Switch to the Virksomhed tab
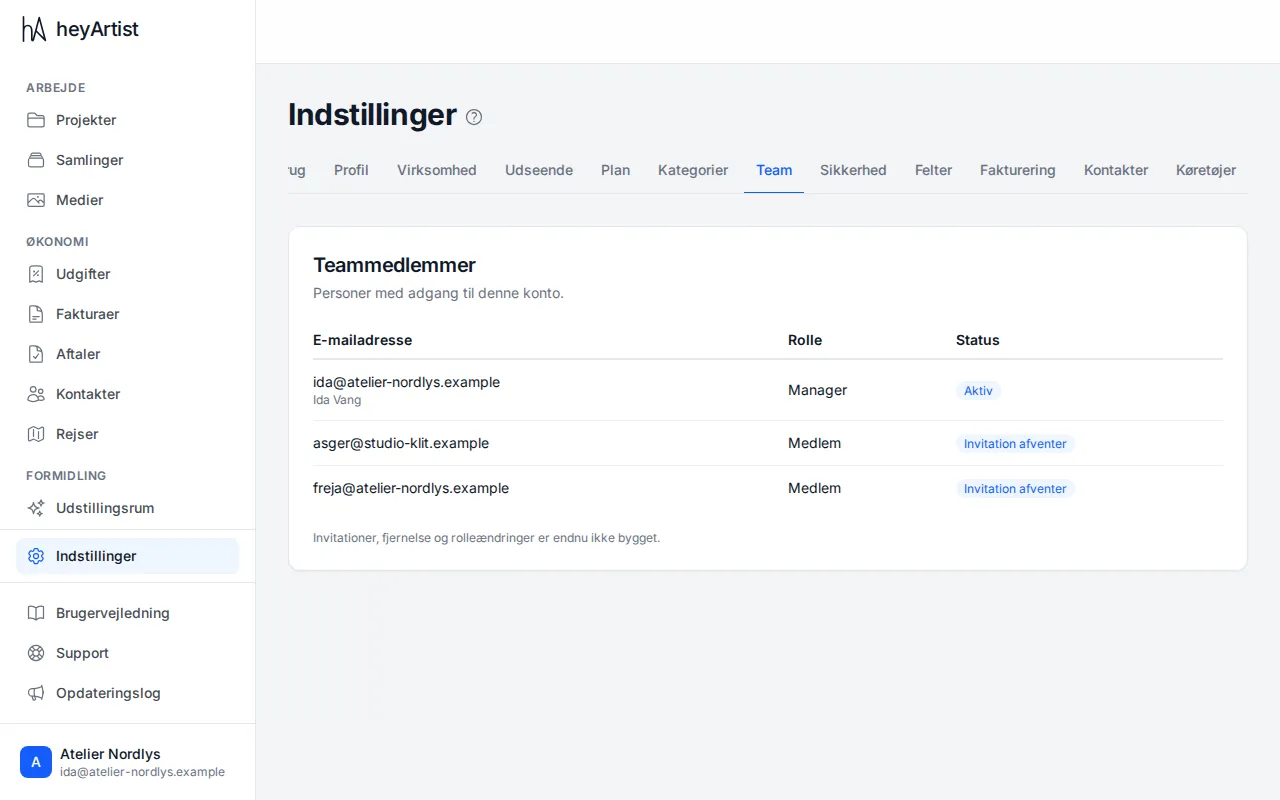Screen dimensions: 1280x800 pos(437,170)
